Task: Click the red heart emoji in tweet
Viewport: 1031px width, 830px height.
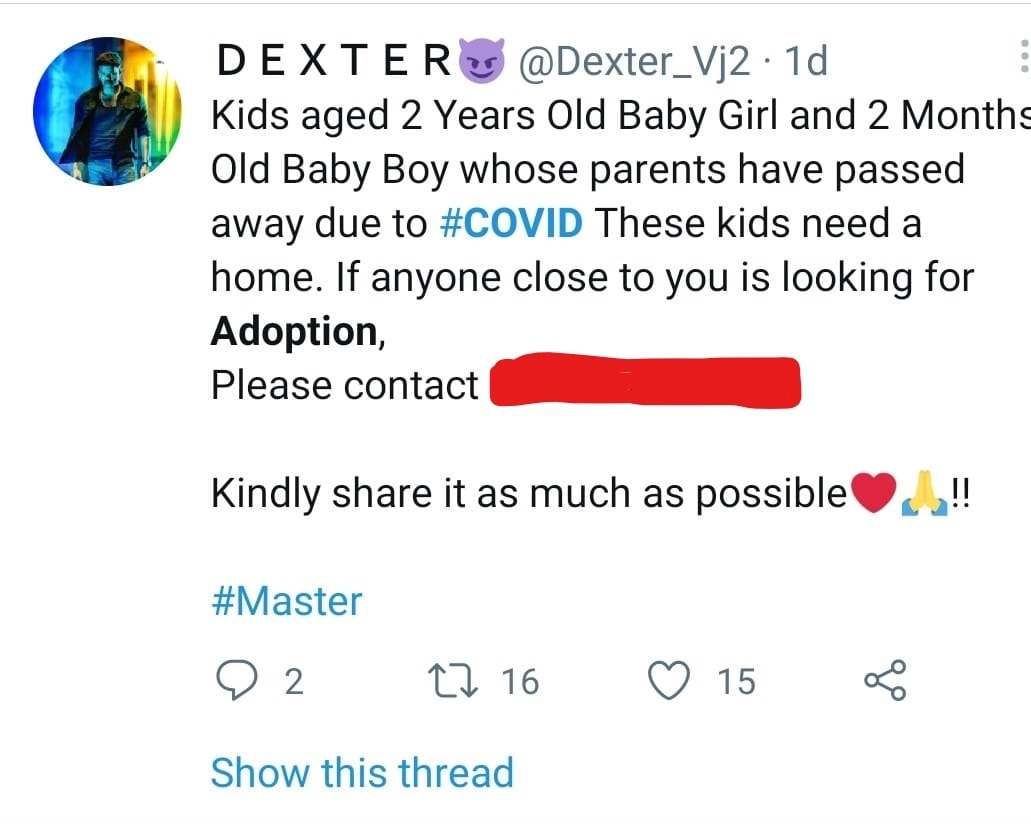Action: (870, 494)
